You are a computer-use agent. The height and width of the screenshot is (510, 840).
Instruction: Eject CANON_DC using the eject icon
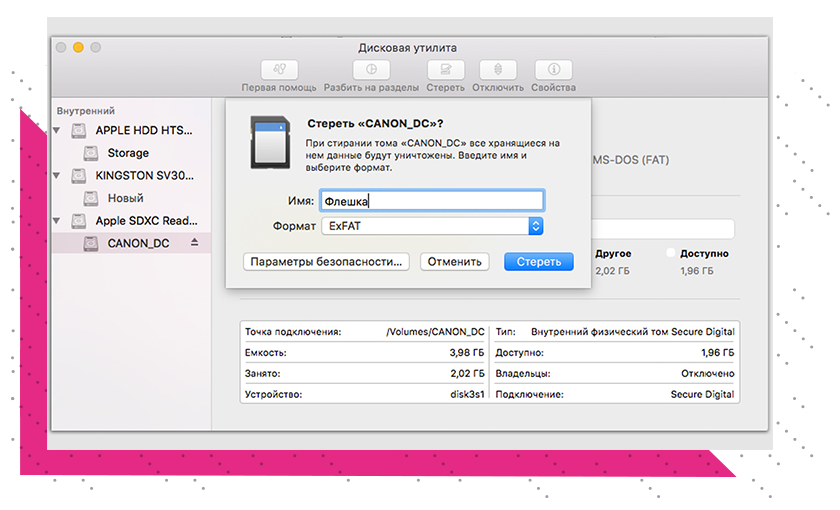coord(194,243)
